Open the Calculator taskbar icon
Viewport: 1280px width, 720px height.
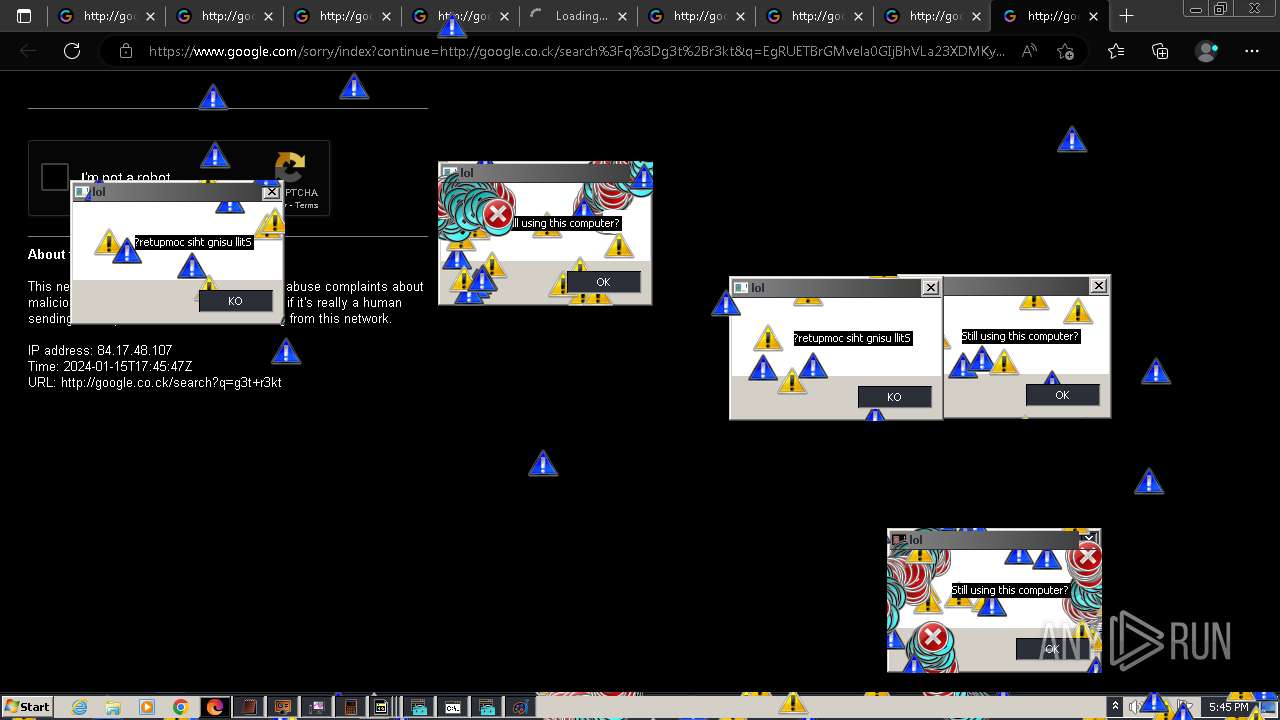350,707
